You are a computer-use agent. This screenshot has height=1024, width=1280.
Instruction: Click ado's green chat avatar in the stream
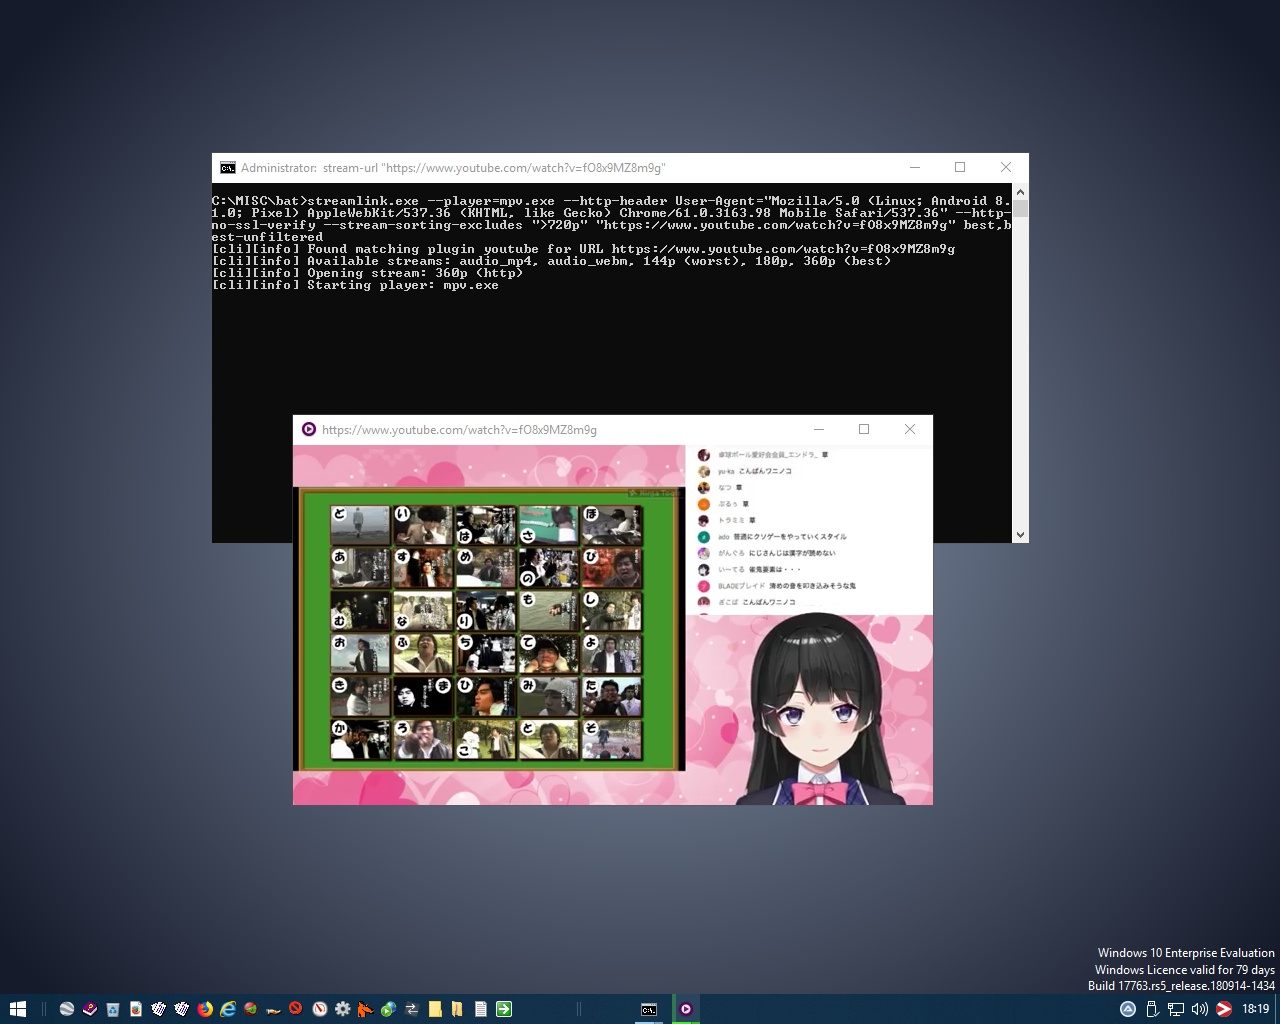pyautogui.click(x=704, y=537)
